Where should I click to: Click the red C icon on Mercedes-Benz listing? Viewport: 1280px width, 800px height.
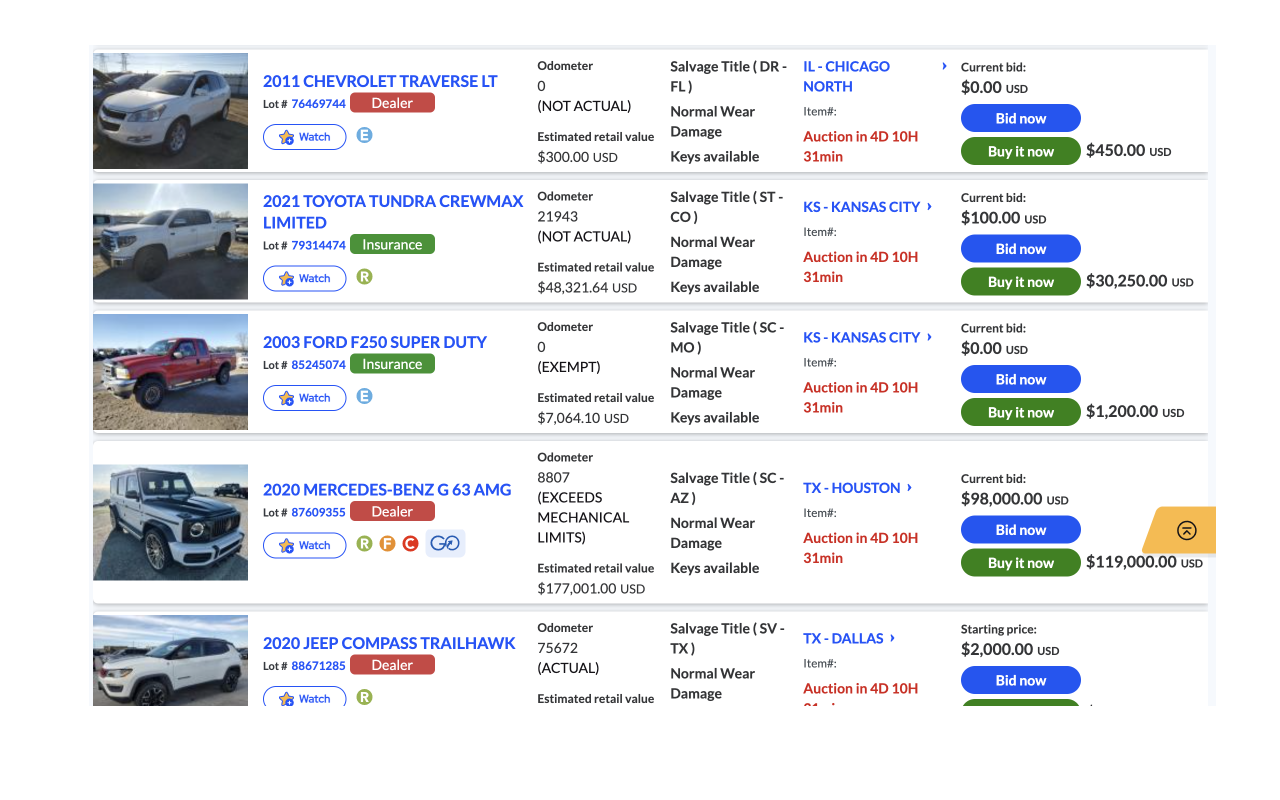tap(410, 544)
